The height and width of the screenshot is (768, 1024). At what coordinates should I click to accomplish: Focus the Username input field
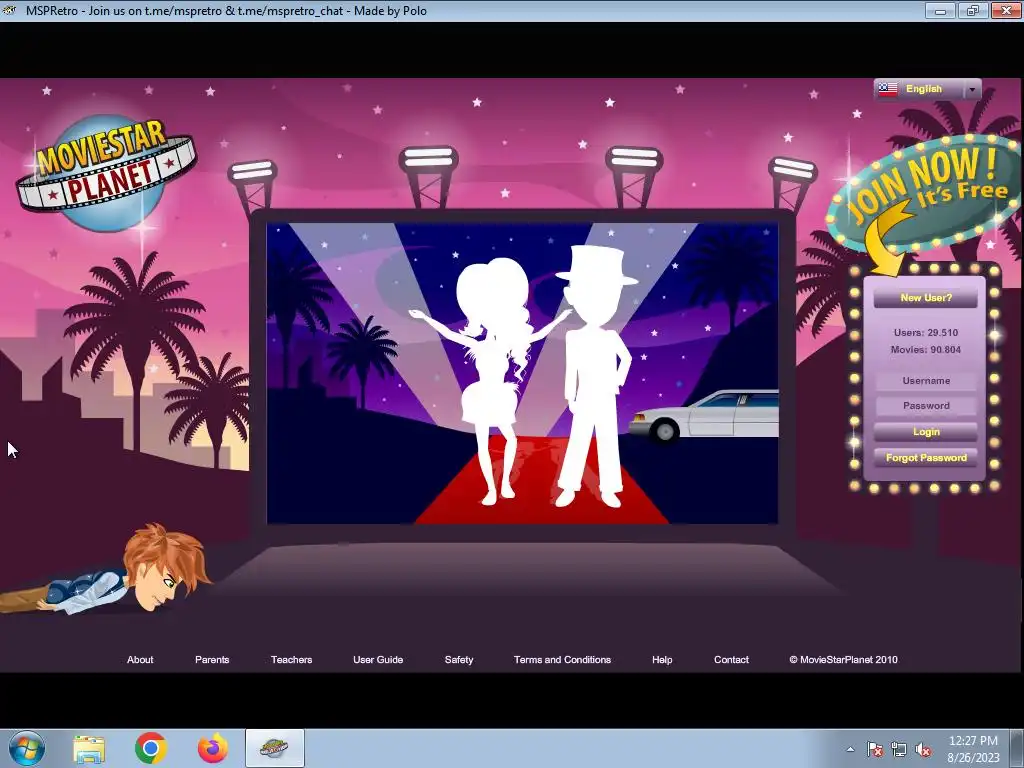[925, 381]
